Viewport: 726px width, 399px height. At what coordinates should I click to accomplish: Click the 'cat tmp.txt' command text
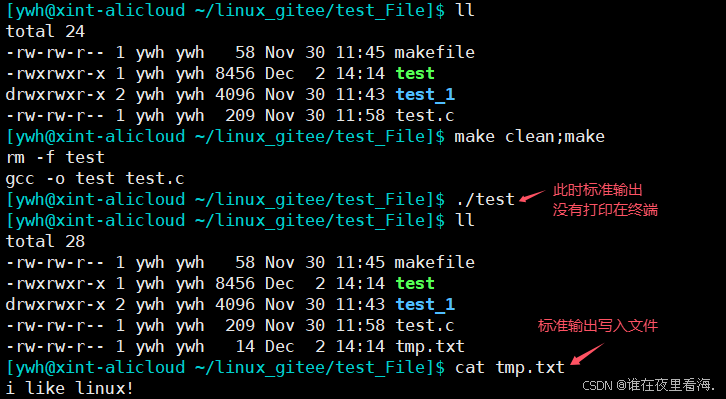tap(510, 368)
